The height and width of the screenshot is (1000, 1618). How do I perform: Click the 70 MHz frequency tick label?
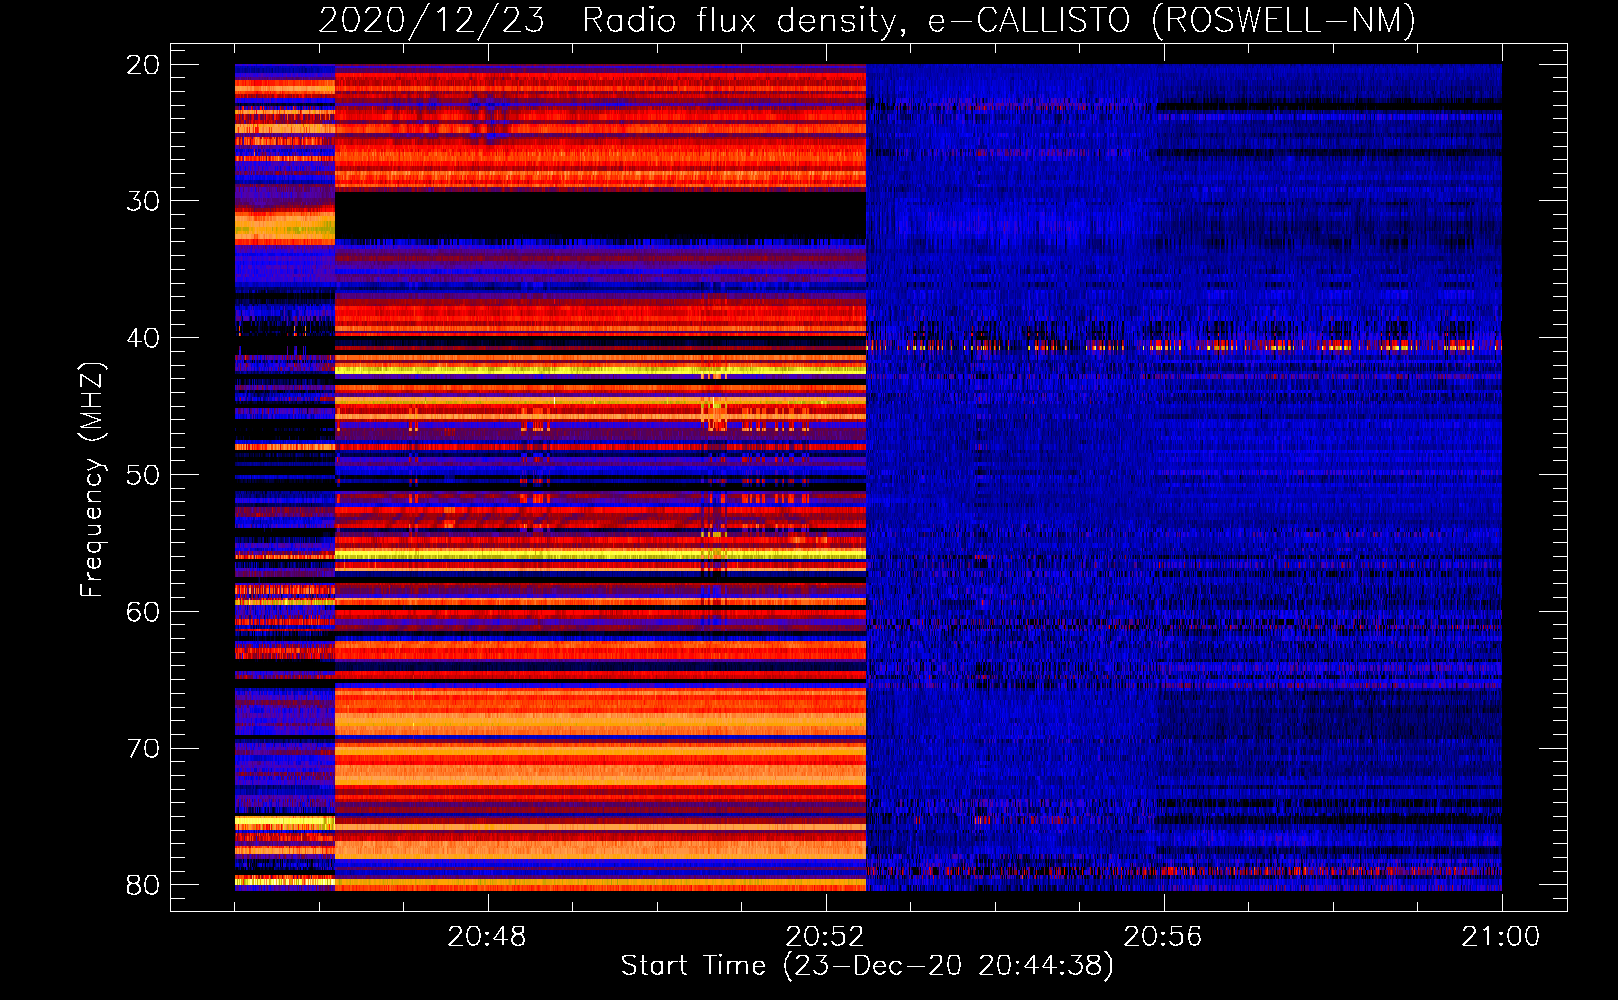(143, 749)
